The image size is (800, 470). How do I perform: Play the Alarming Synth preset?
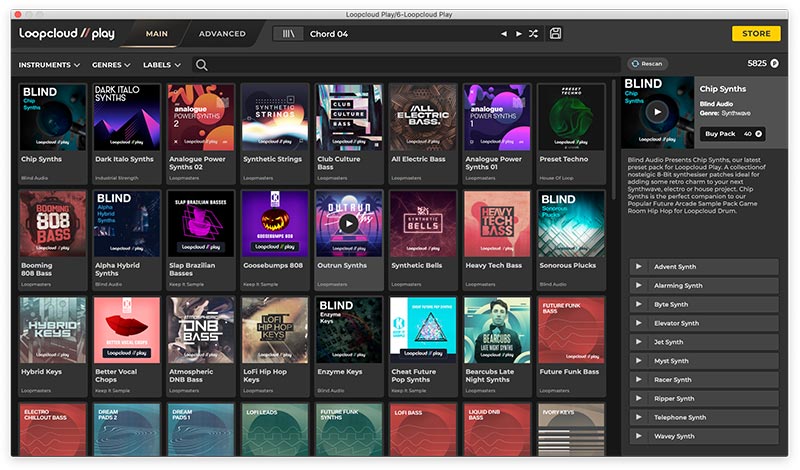point(638,285)
